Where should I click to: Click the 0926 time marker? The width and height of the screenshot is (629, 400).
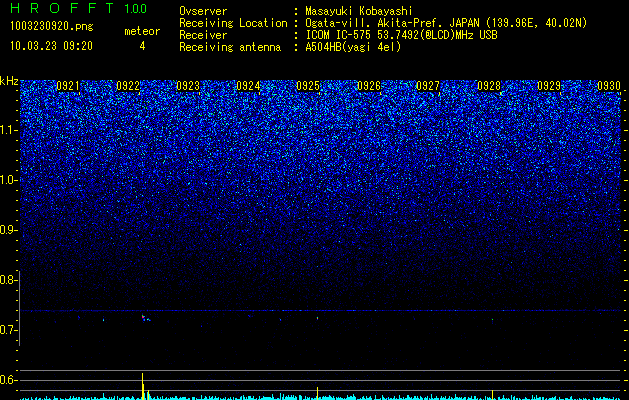pyautogui.click(x=369, y=86)
